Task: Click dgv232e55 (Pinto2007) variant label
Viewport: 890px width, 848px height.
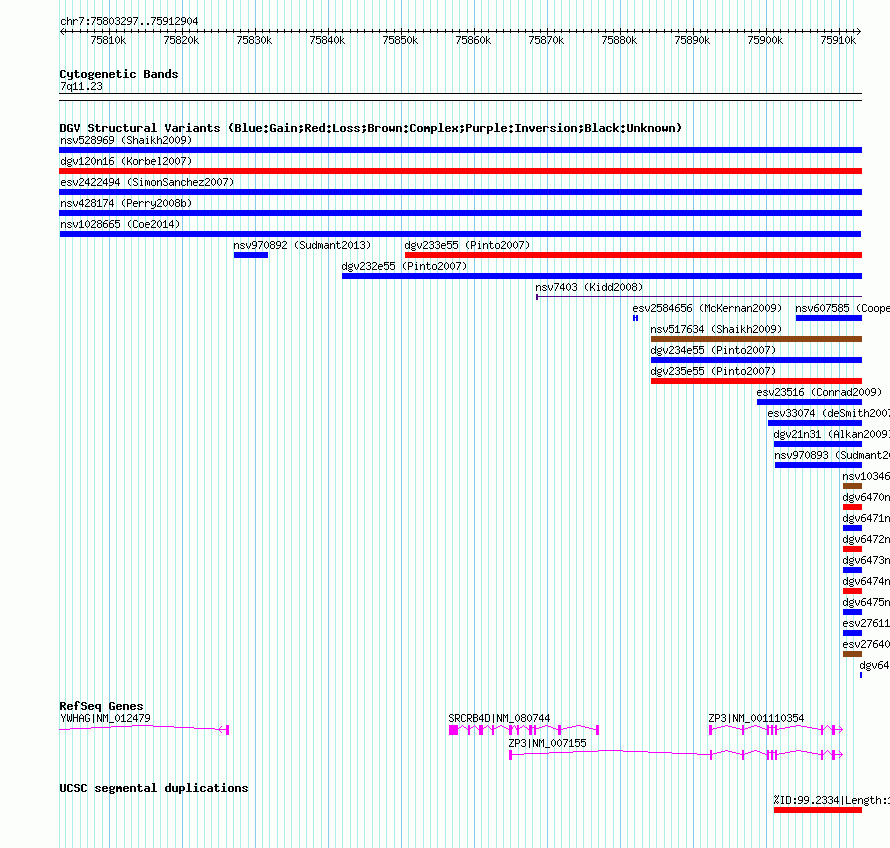Action: [x=404, y=266]
